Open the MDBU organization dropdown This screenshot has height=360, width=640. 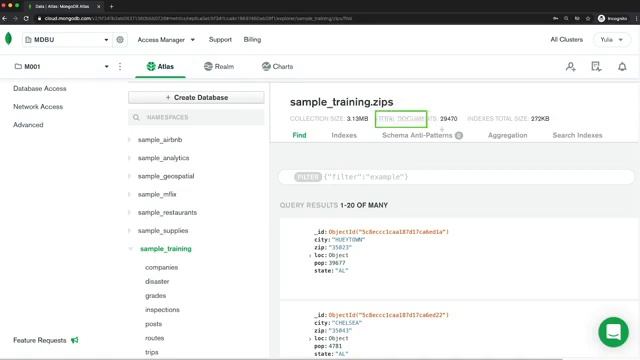pyautogui.click(x=67, y=40)
